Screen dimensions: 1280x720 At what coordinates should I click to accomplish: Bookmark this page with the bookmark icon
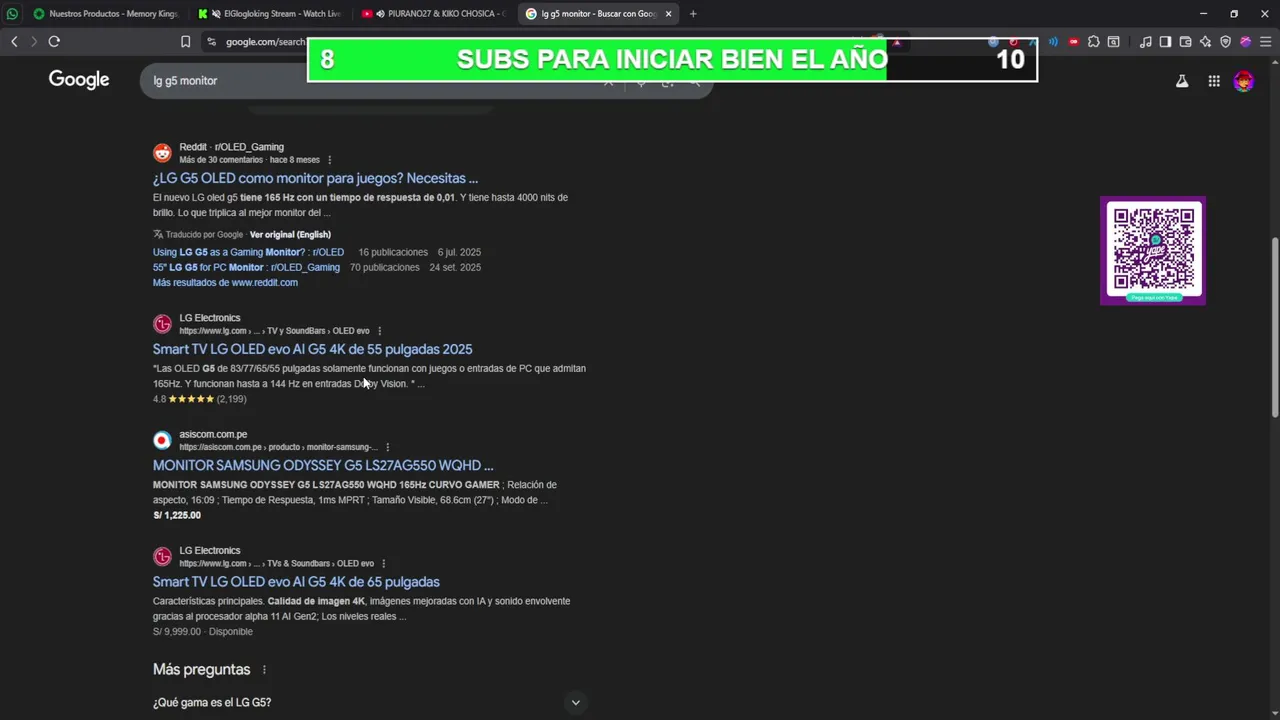pyautogui.click(x=185, y=41)
